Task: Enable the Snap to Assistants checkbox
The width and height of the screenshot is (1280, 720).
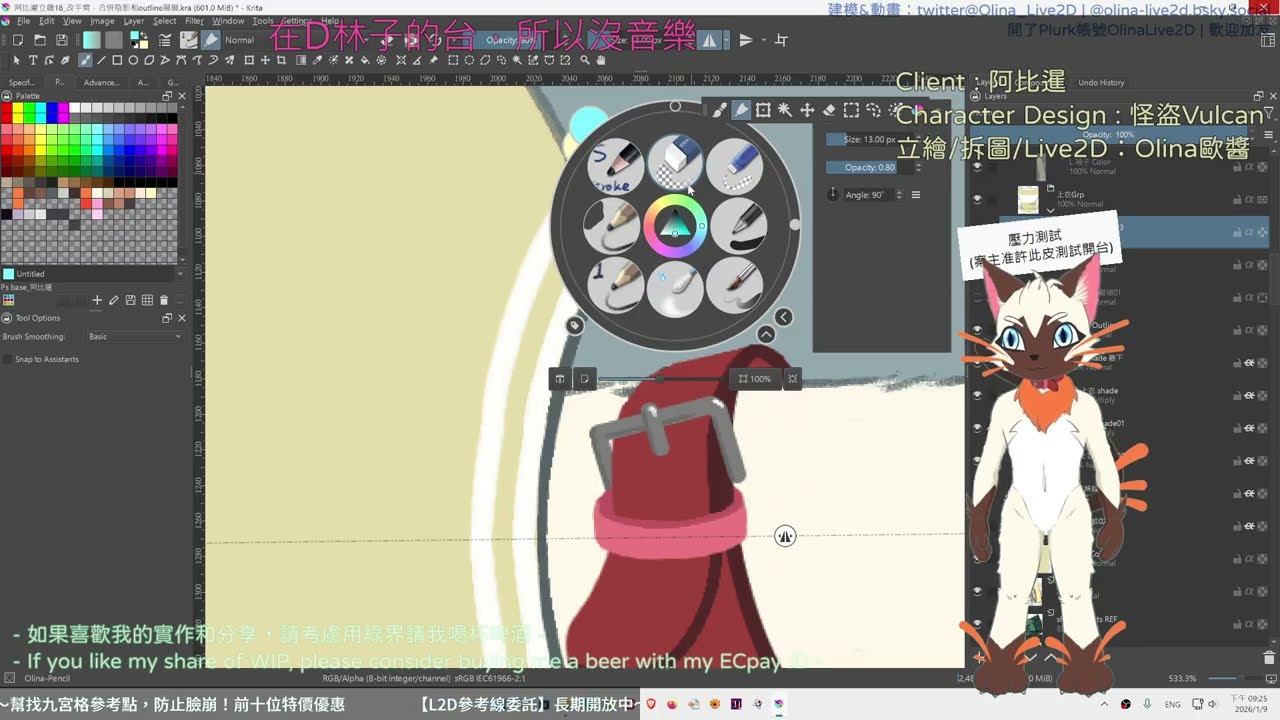Action: point(8,359)
